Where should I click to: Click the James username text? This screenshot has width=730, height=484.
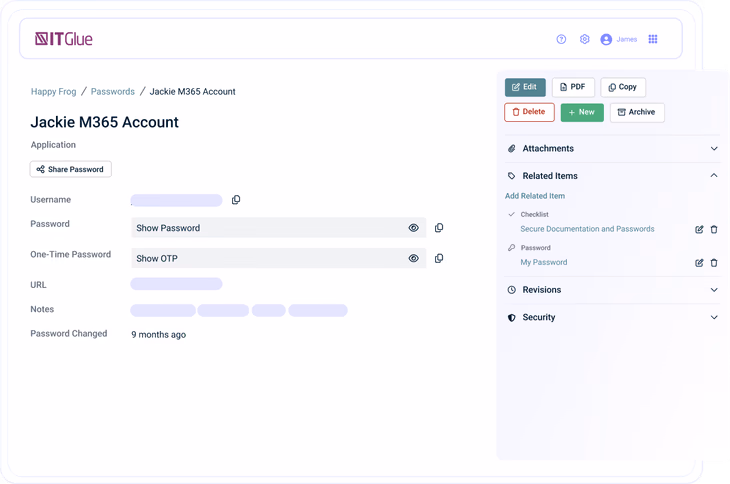[x=627, y=40]
